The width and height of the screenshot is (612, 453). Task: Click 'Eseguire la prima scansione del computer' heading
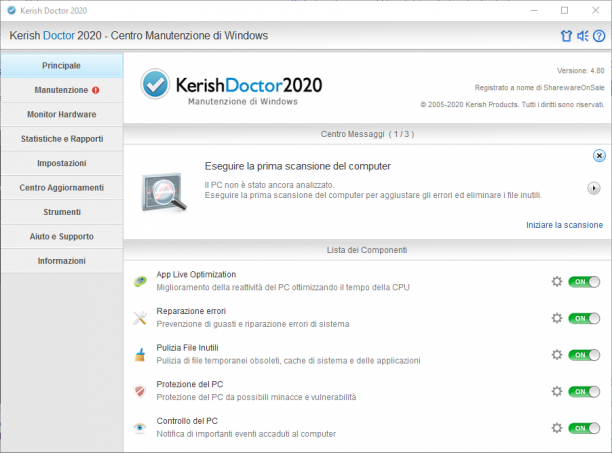coord(298,166)
